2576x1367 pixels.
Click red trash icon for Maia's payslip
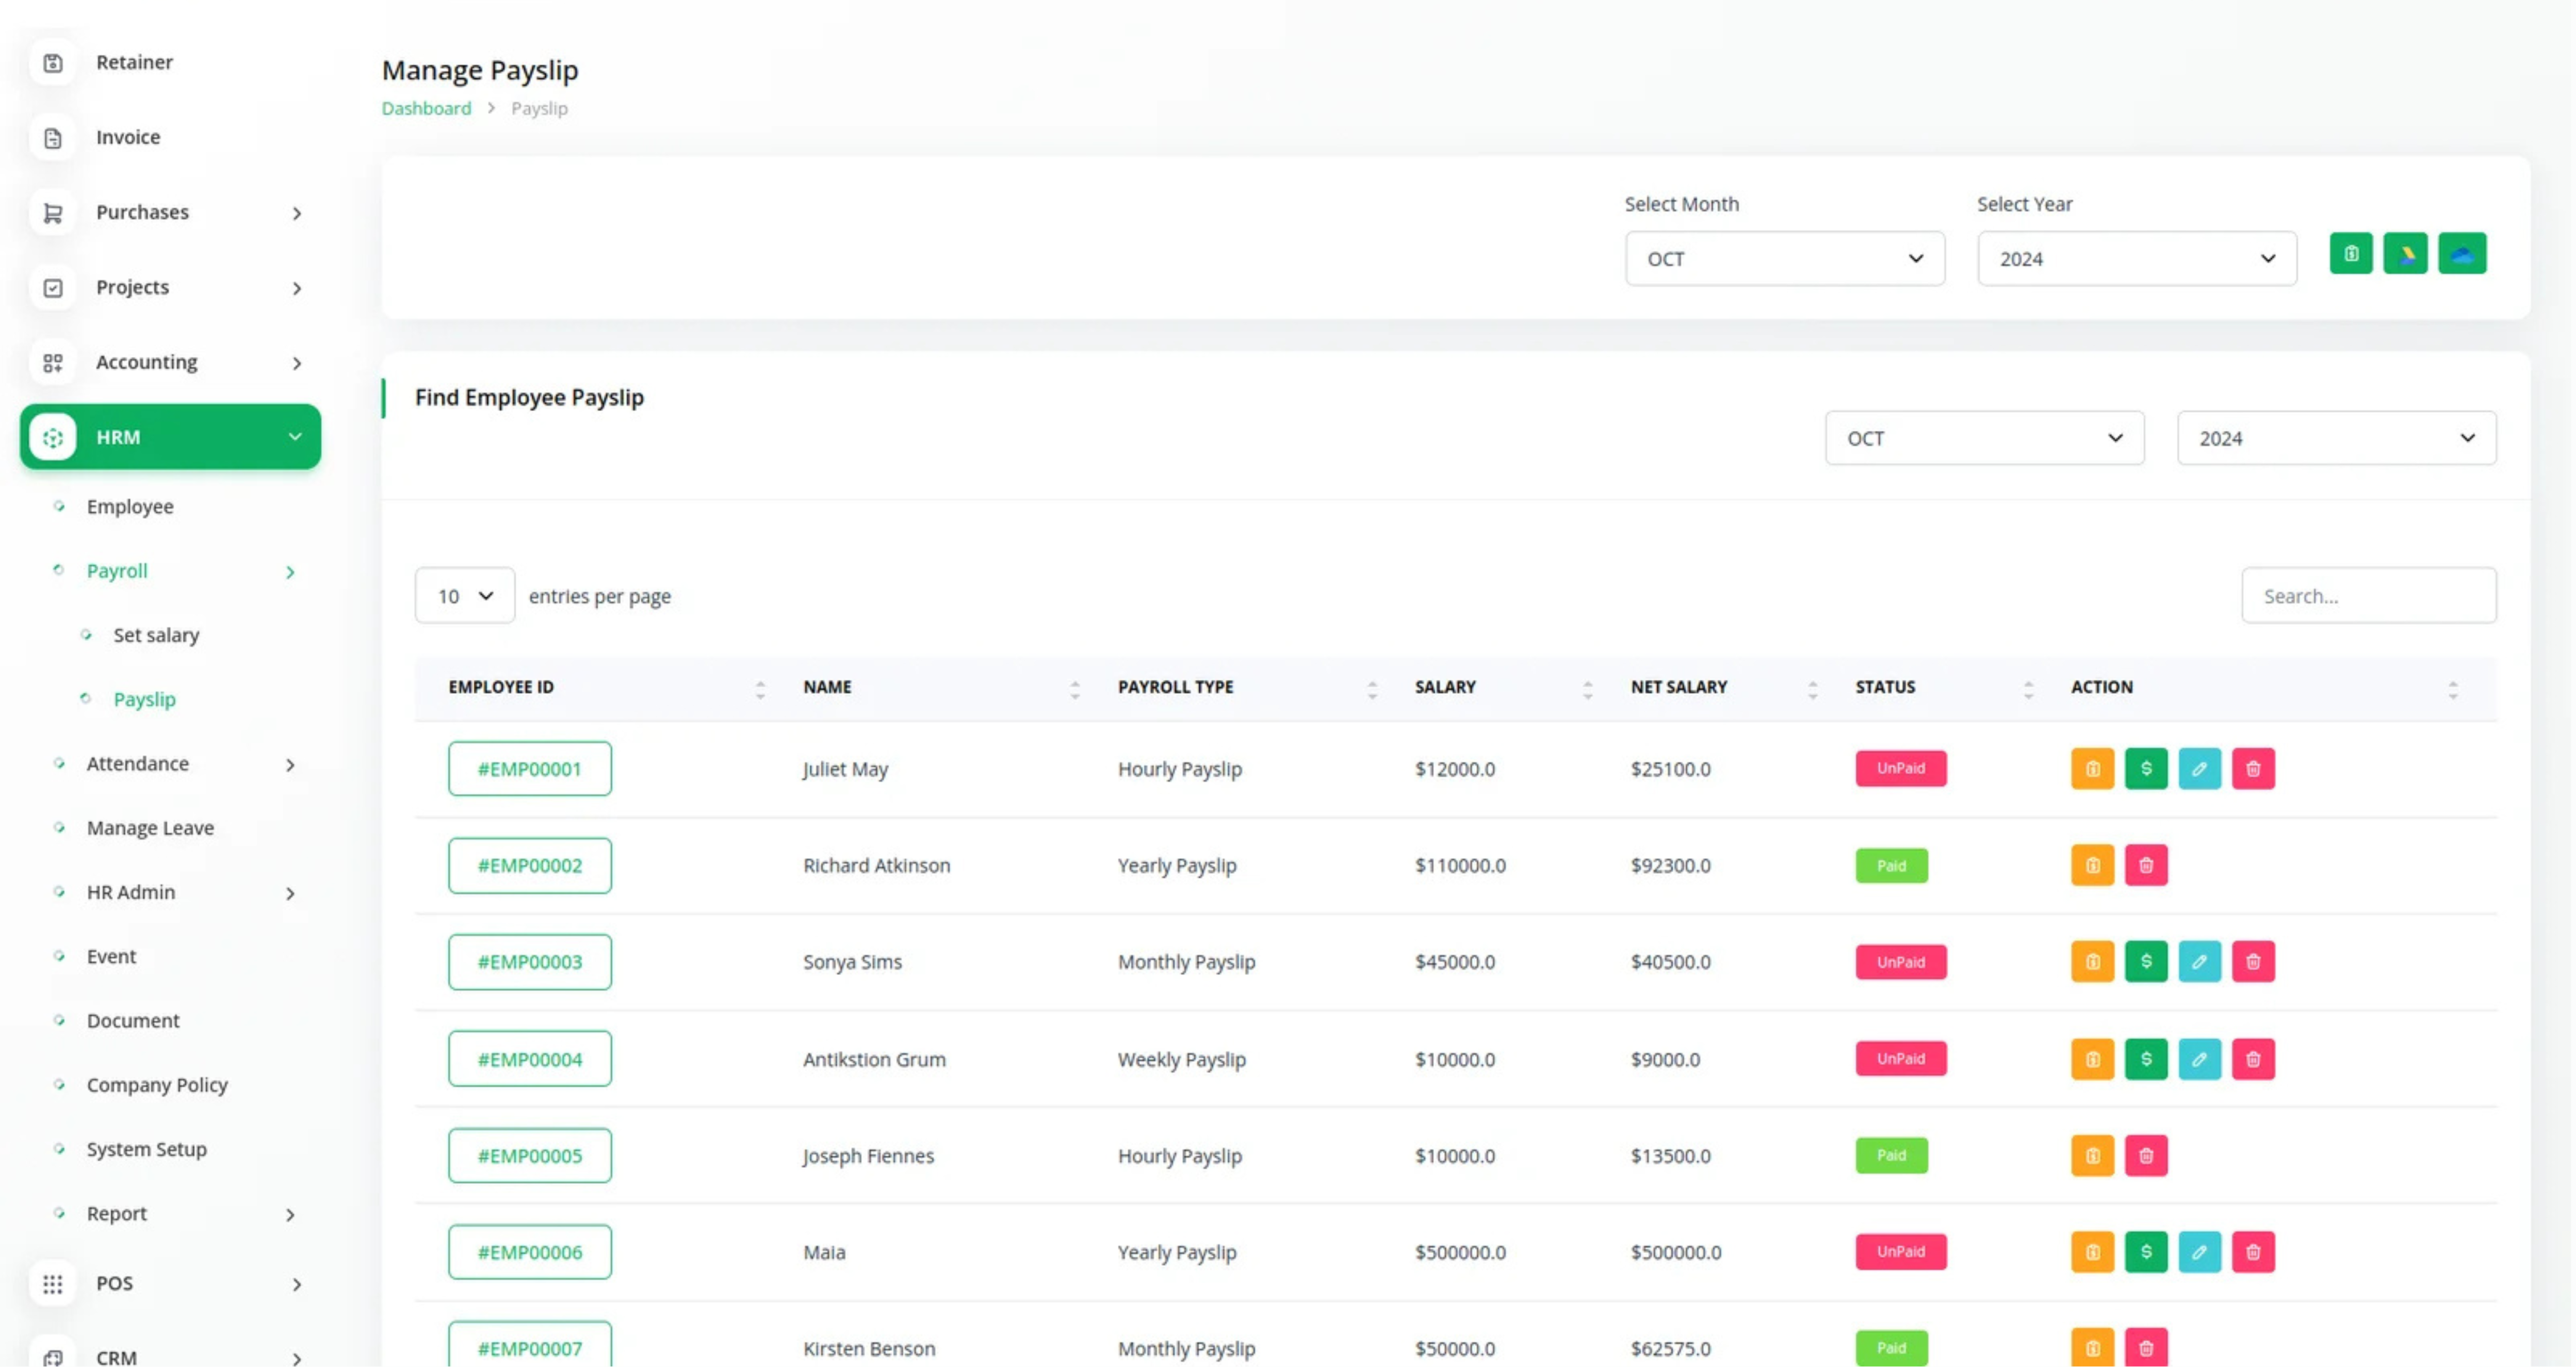click(x=2252, y=1252)
